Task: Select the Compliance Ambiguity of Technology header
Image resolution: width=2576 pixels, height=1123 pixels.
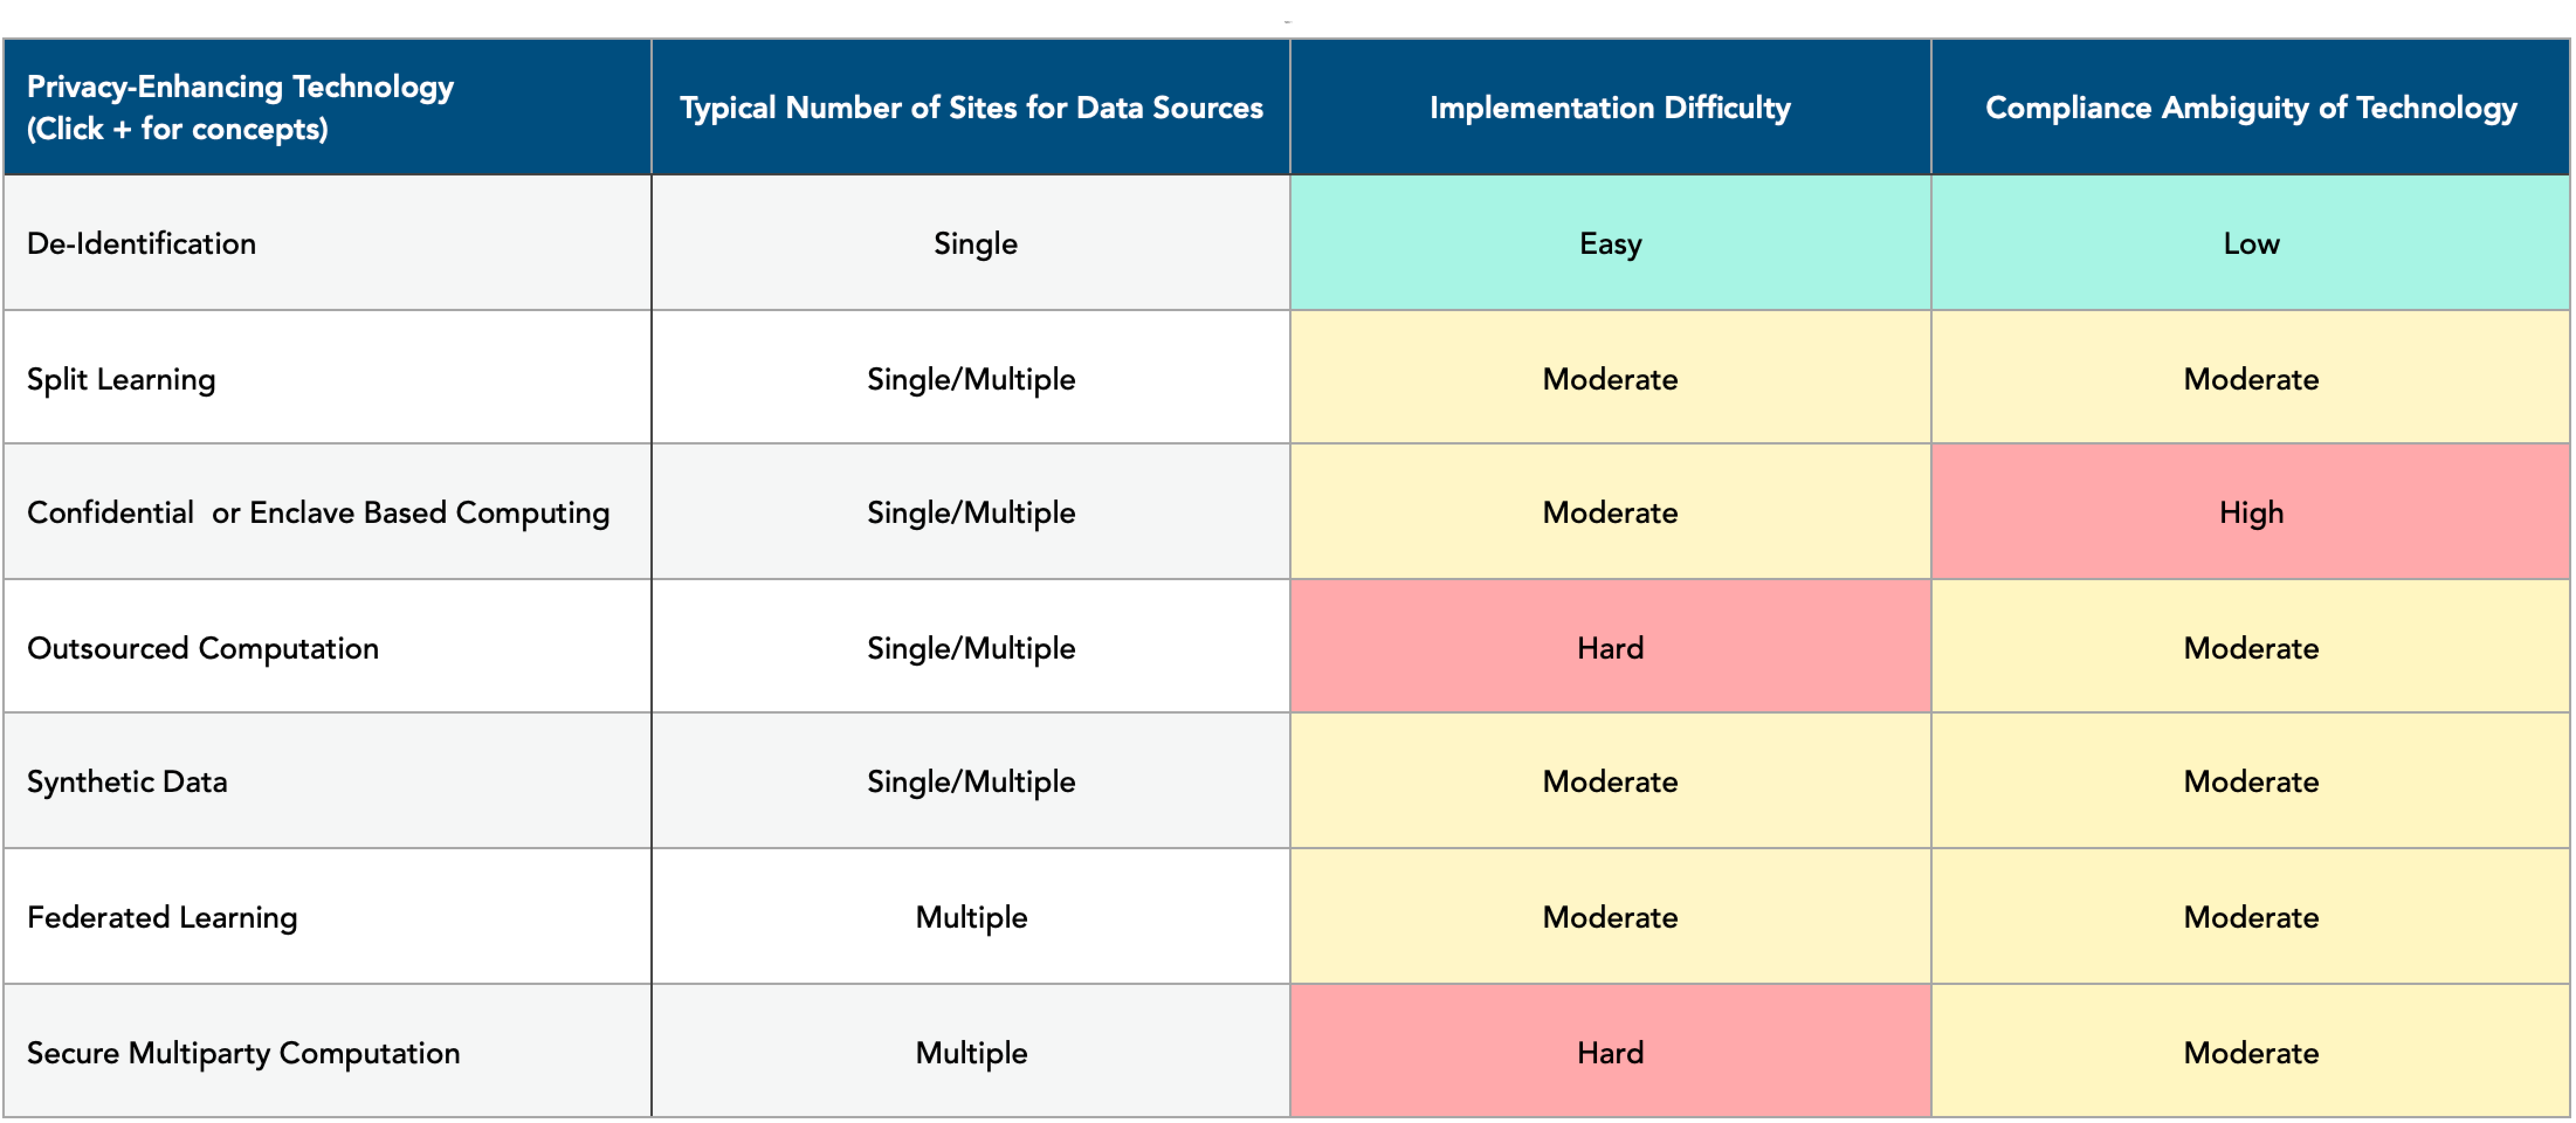Action: (x=2250, y=107)
